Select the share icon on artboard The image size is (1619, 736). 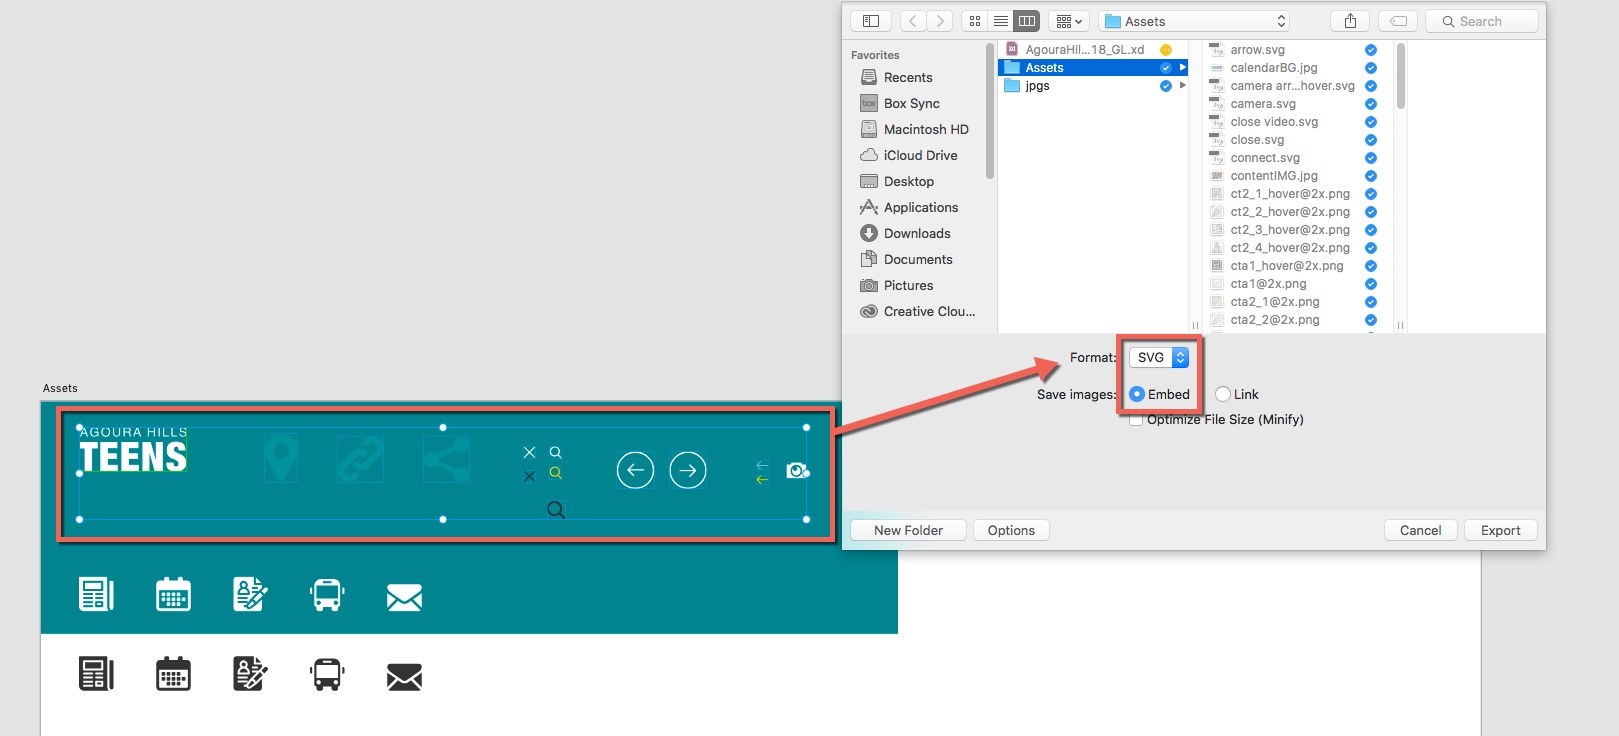pyautogui.click(x=446, y=460)
